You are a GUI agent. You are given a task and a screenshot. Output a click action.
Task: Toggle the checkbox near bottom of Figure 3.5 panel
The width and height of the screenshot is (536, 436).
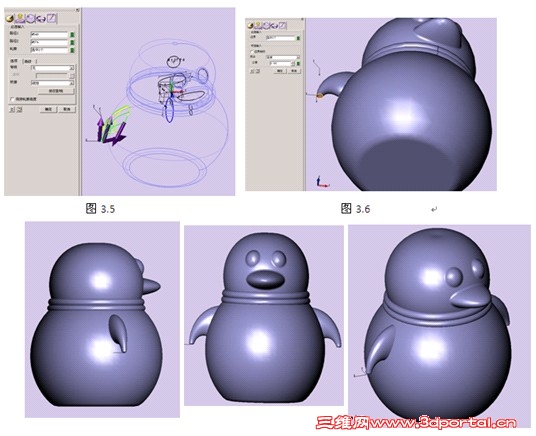click(x=13, y=100)
